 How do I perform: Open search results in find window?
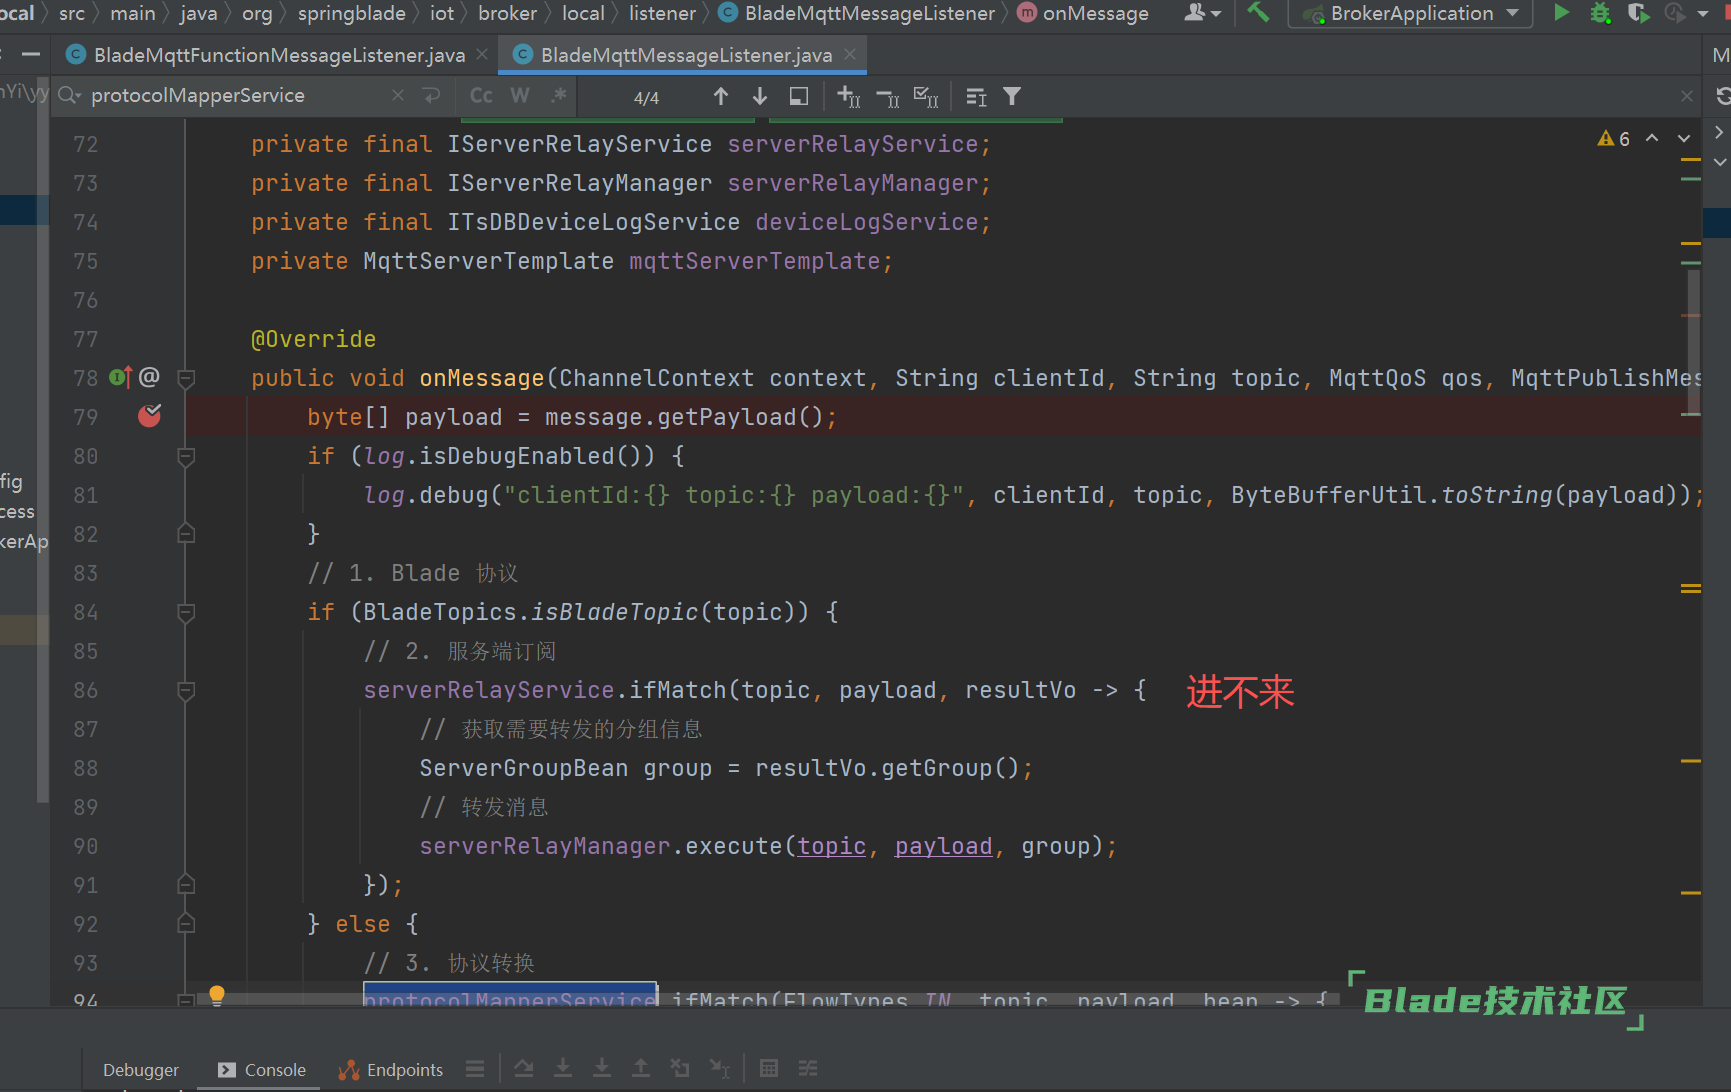point(798,96)
